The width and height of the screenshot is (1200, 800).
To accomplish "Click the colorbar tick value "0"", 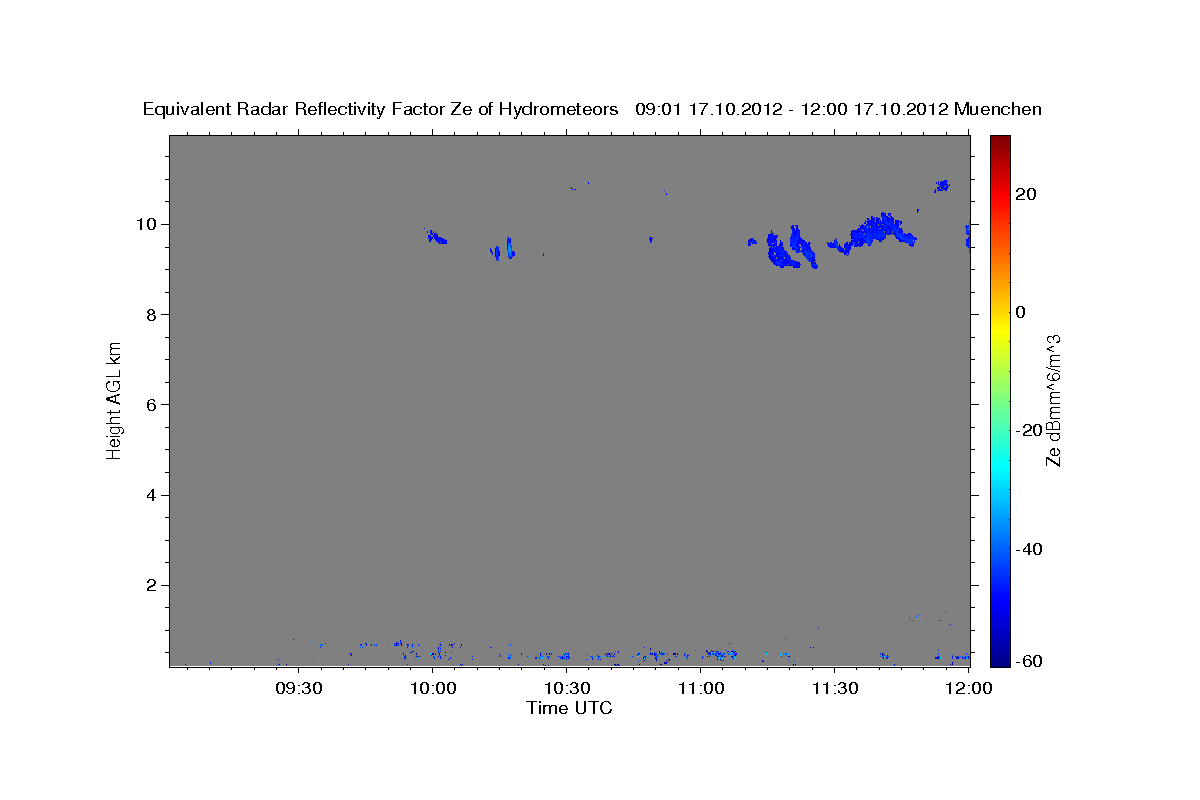I will coord(1020,312).
